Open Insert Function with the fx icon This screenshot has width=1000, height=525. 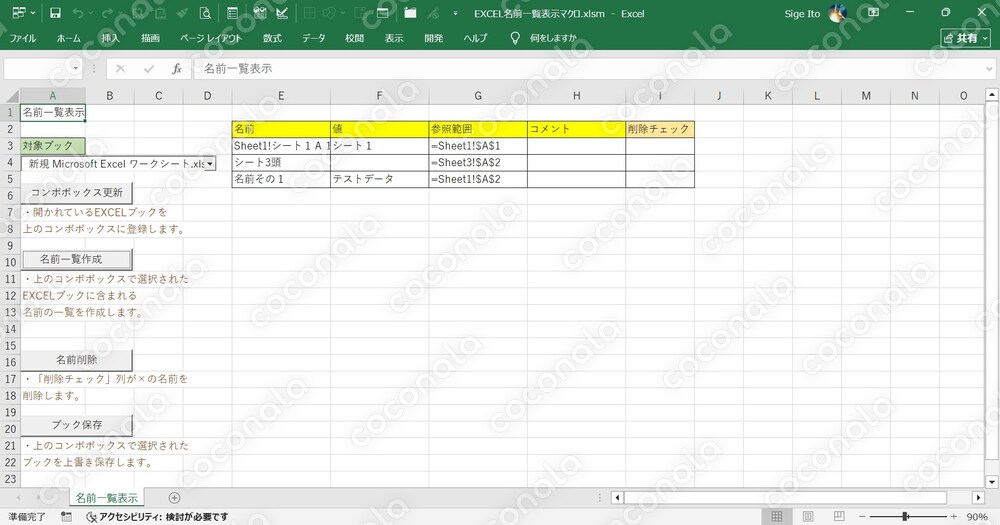tap(177, 68)
